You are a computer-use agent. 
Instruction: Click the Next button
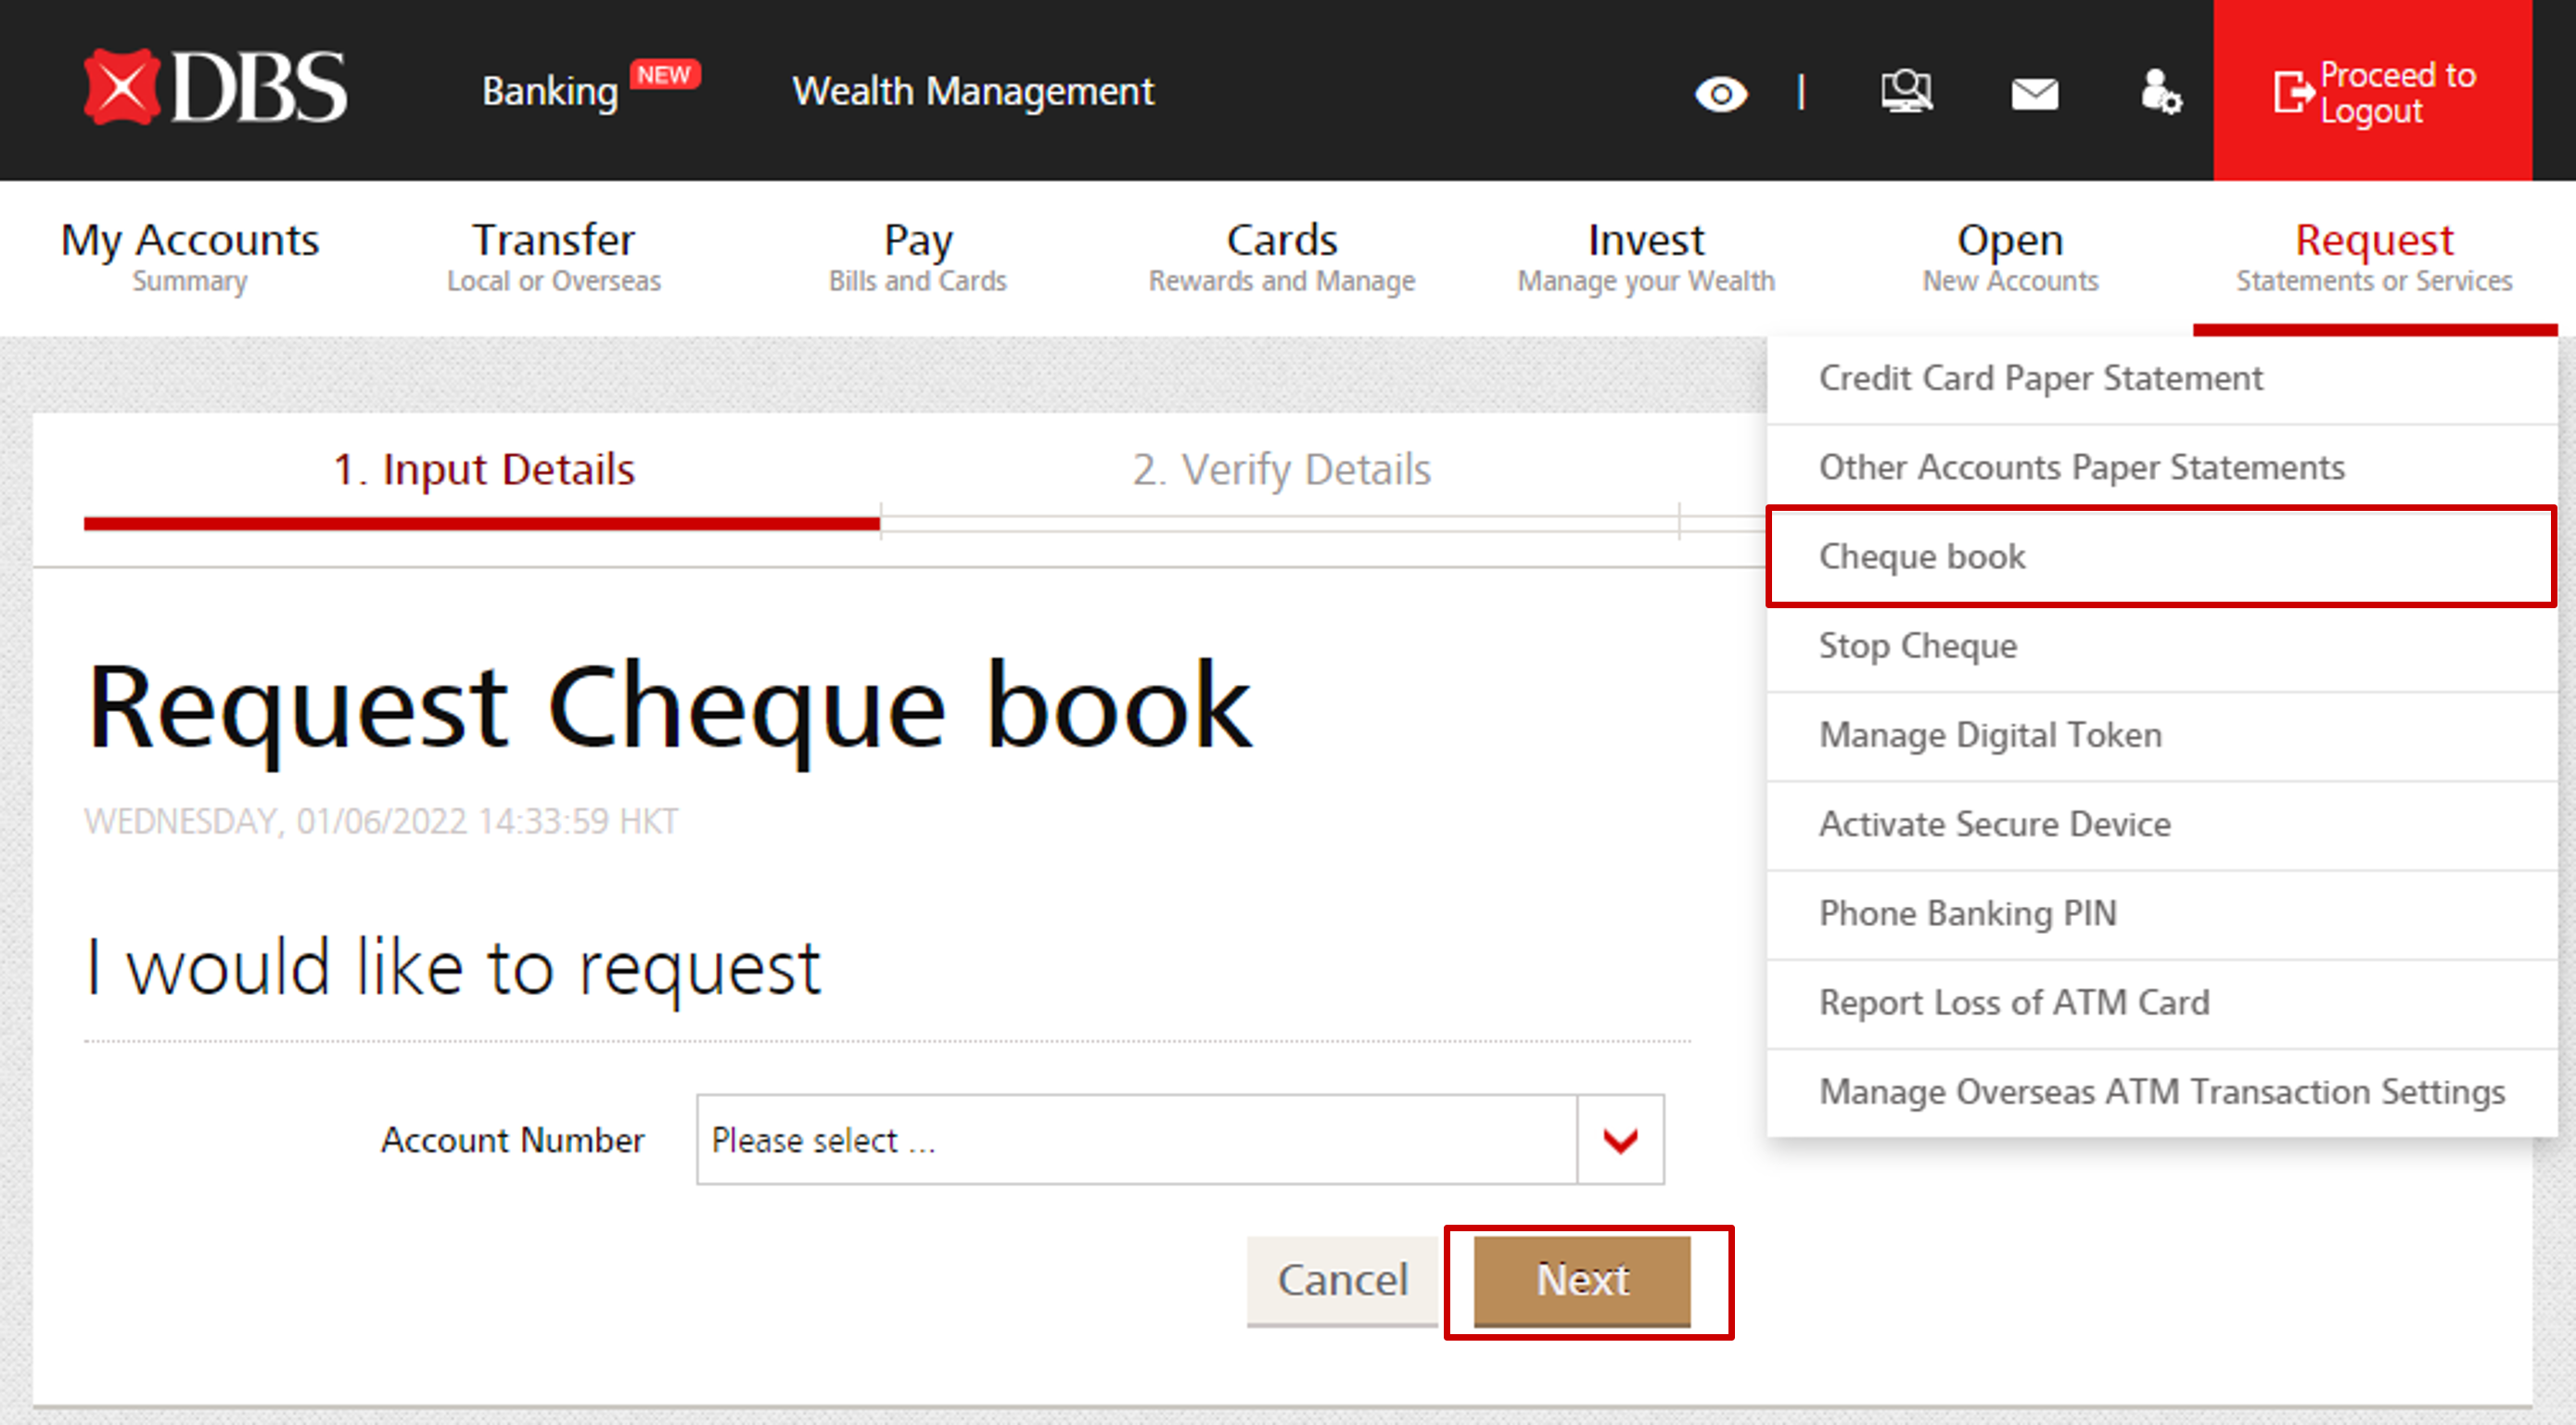click(x=1582, y=1280)
